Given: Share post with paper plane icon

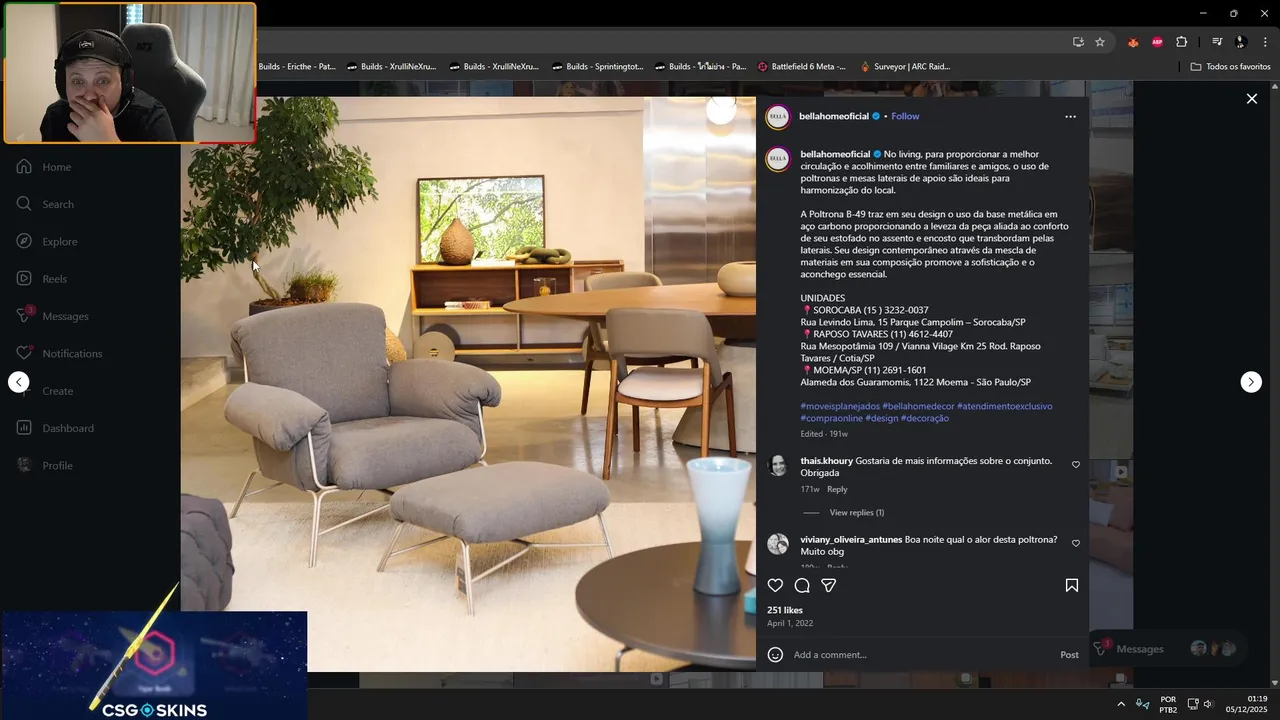Looking at the screenshot, I should click(828, 585).
